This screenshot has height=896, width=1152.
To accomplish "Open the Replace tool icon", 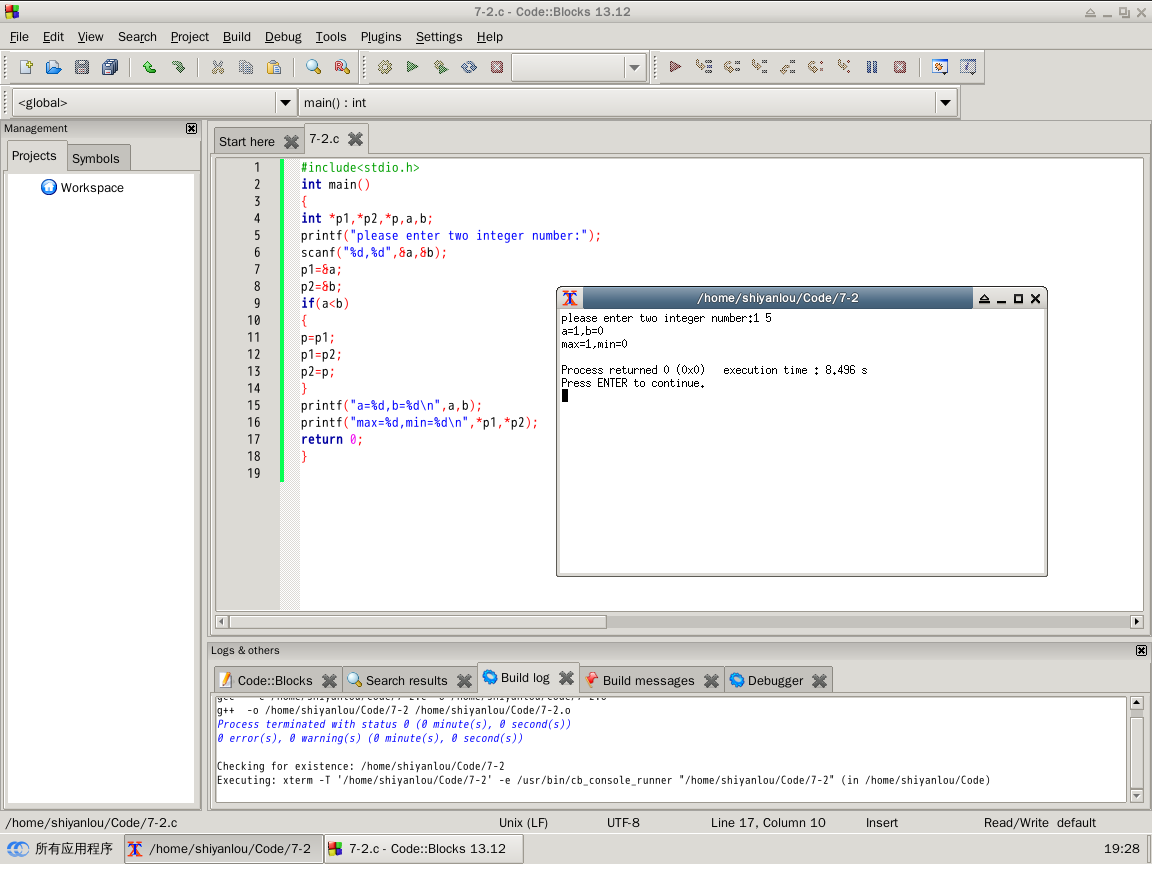I will [342, 68].
